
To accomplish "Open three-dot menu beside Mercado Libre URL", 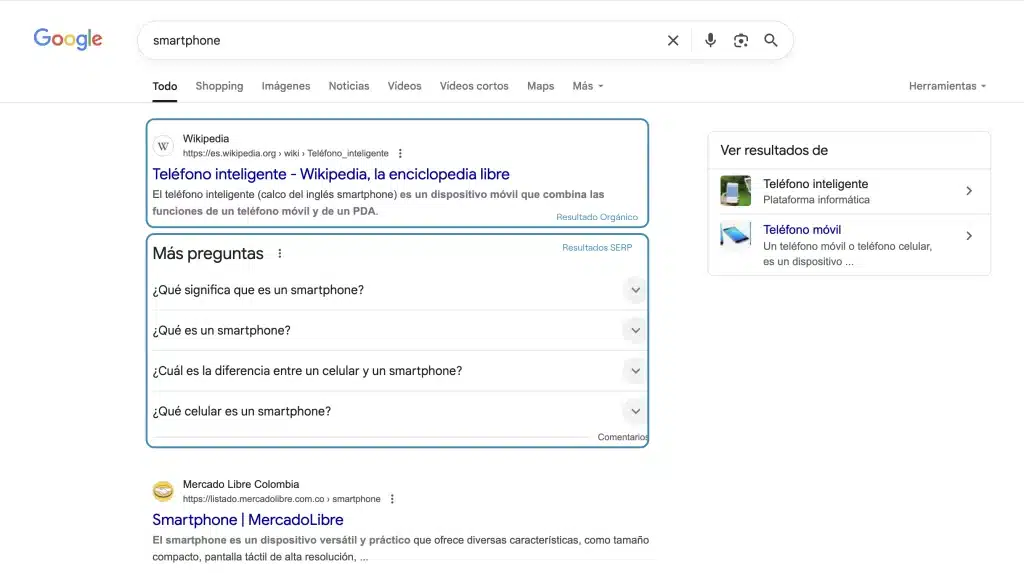I will 392,499.
